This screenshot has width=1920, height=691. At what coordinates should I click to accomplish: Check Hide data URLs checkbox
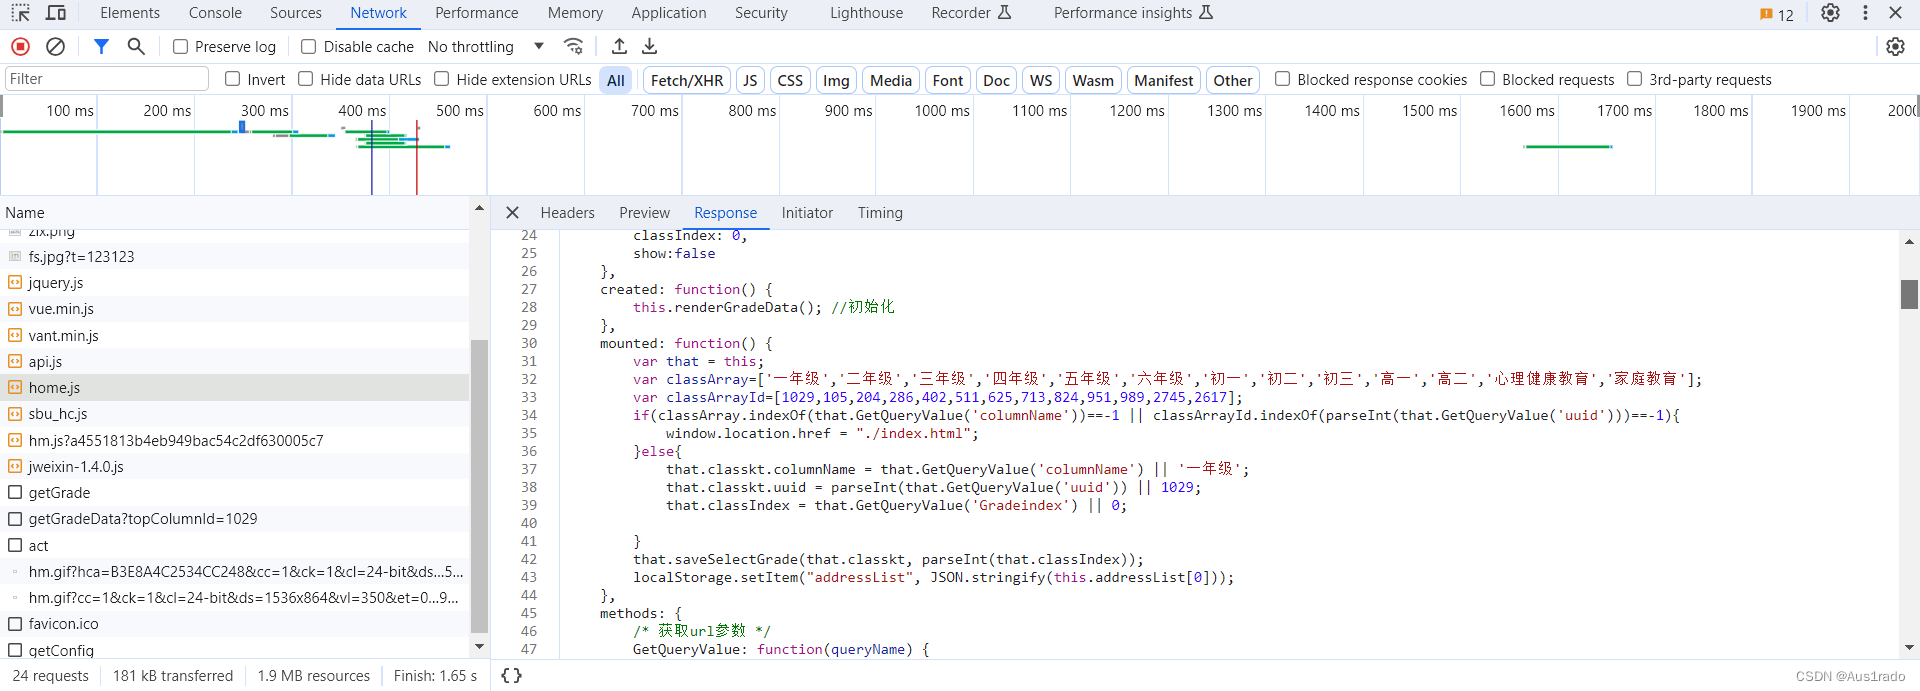click(x=306, y=79)
